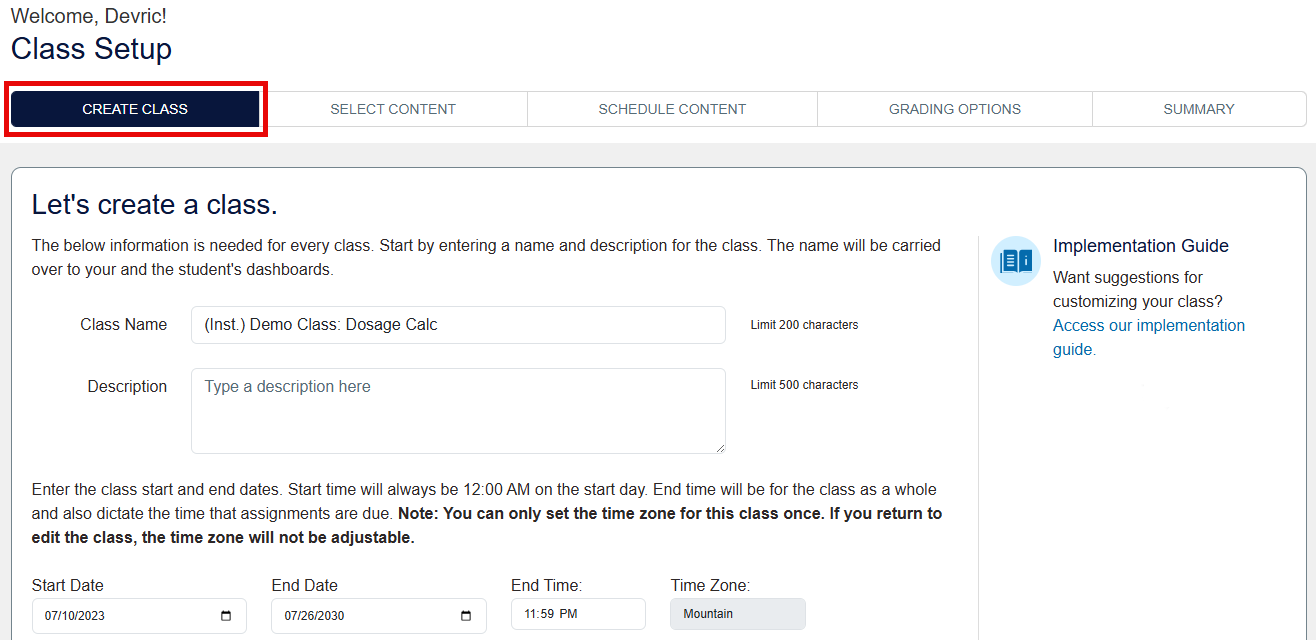Click the Welcome, Devric! greeting text

tap(88, 16)
